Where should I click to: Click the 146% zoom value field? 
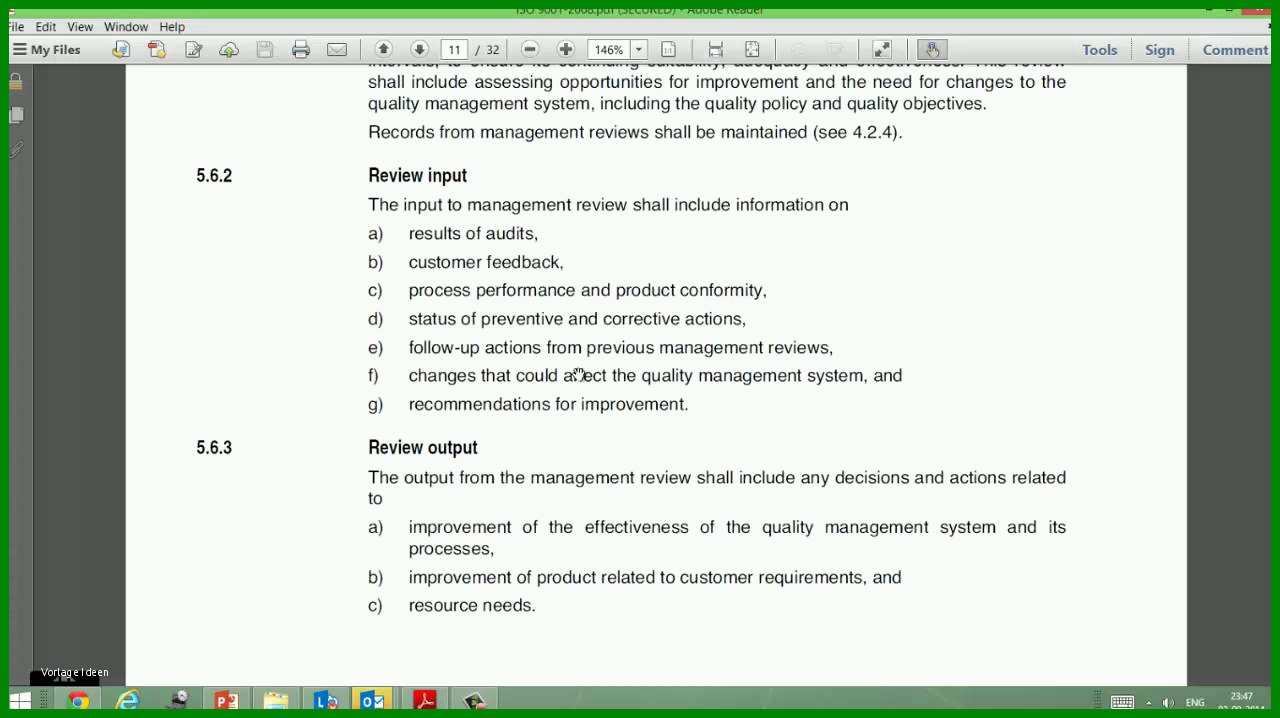coord(608,50)
